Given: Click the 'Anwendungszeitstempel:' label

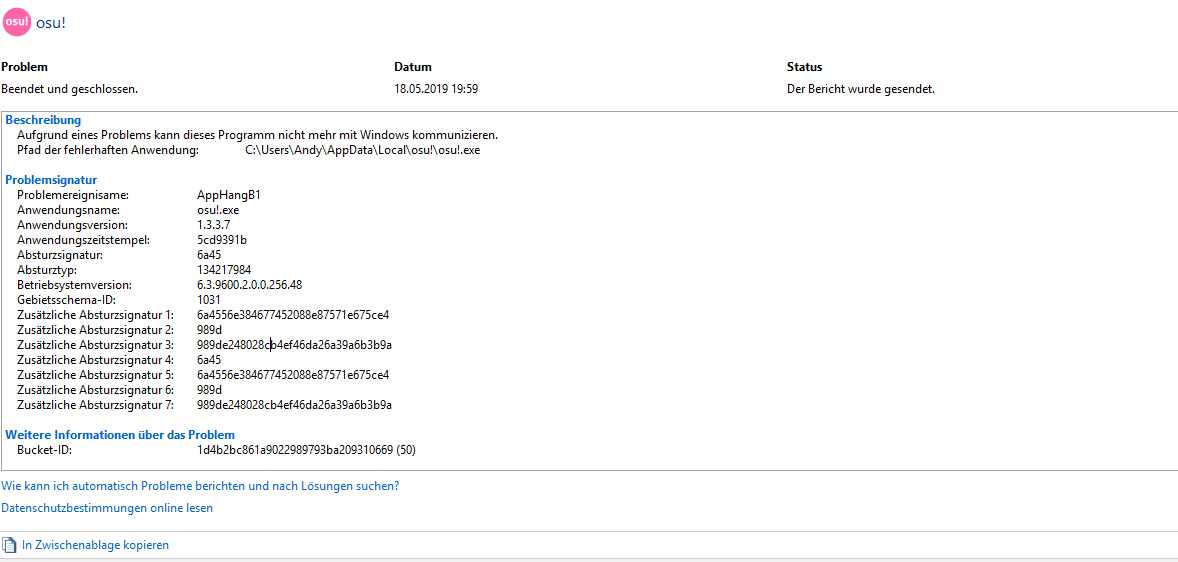Looking at the screenshot, I should (84, 240).
